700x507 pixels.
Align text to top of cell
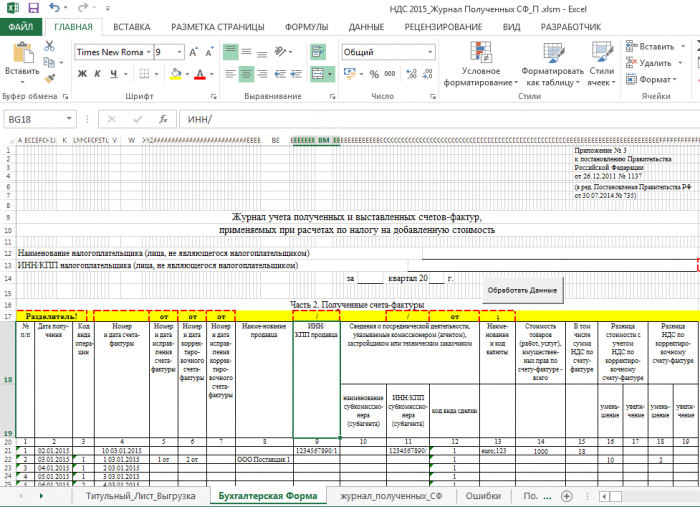(x=230, y=52)
